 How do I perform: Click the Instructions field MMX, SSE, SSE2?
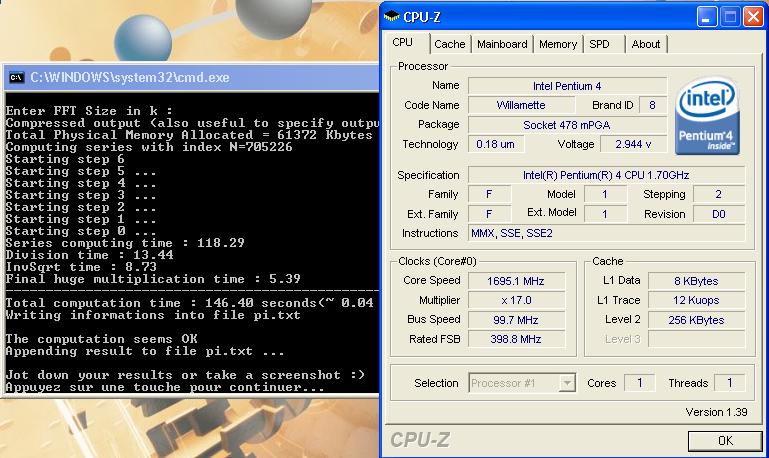coord(606,233)
